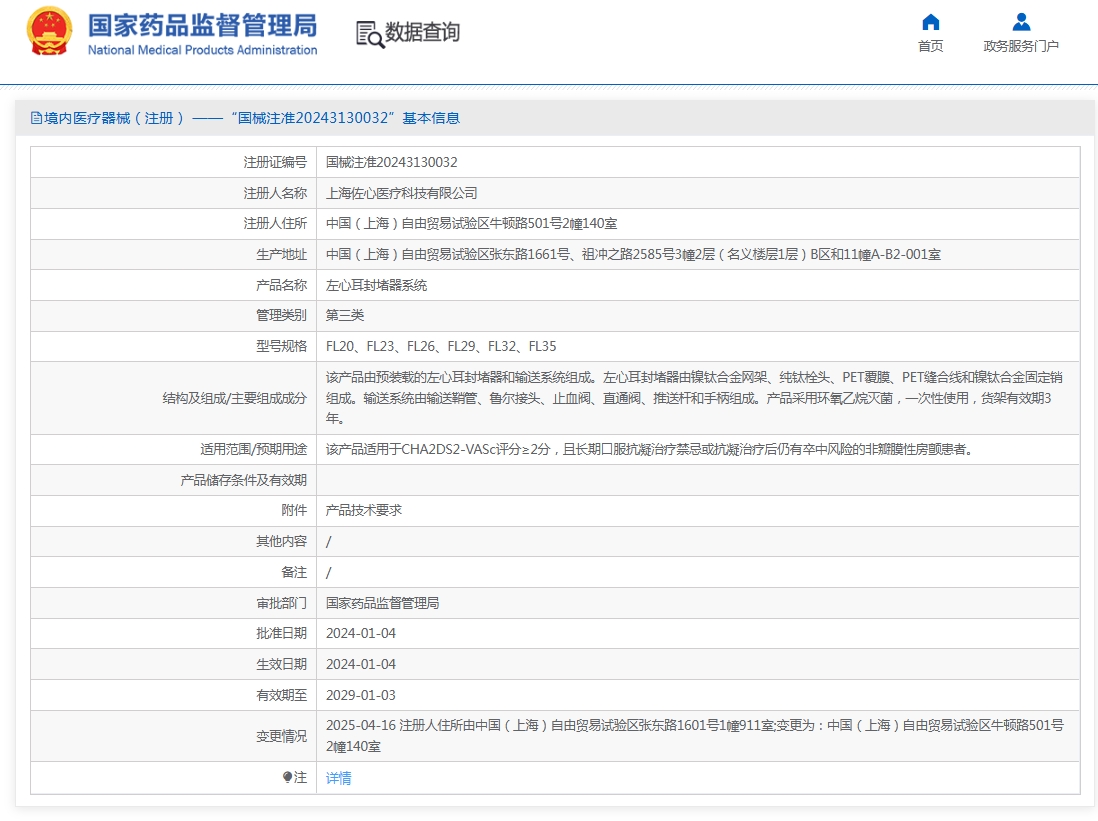
Task: Click the national emblem logo
Action: (x=49, y=32)
